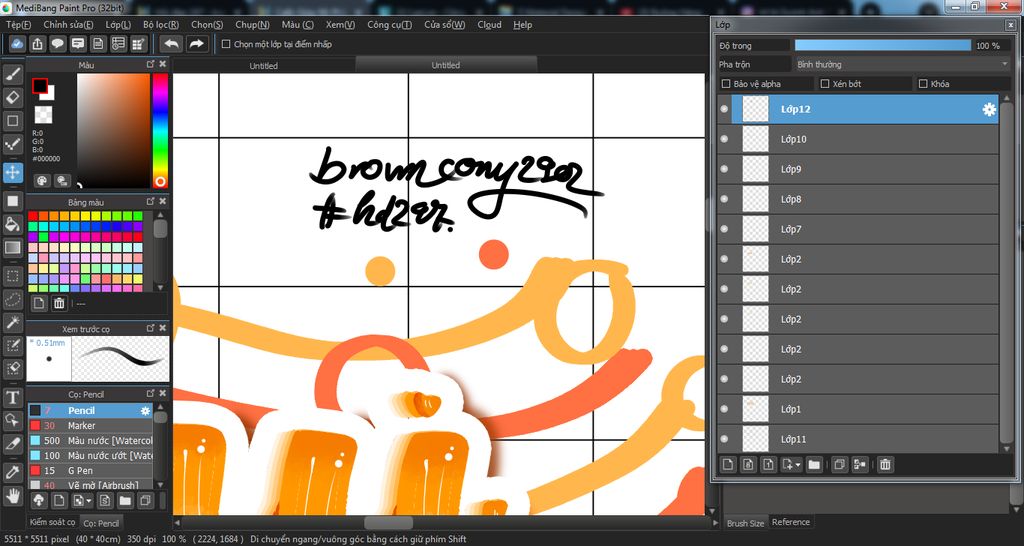
Task: Open the Công cụ(T) menu
Action: pos(389,25)
